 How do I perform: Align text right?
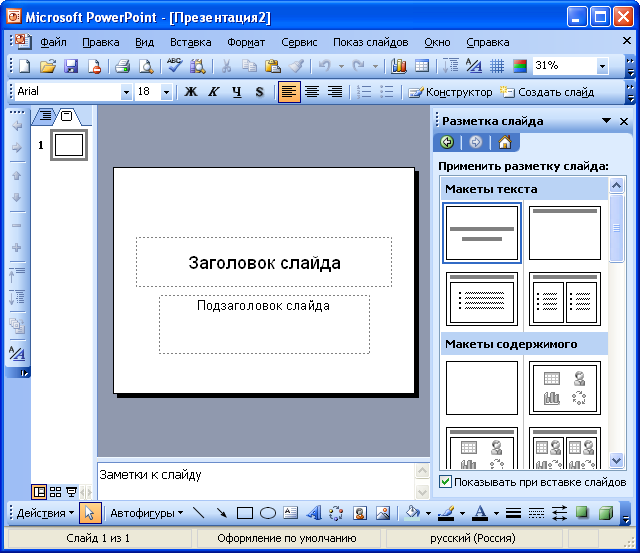[335, 92]
